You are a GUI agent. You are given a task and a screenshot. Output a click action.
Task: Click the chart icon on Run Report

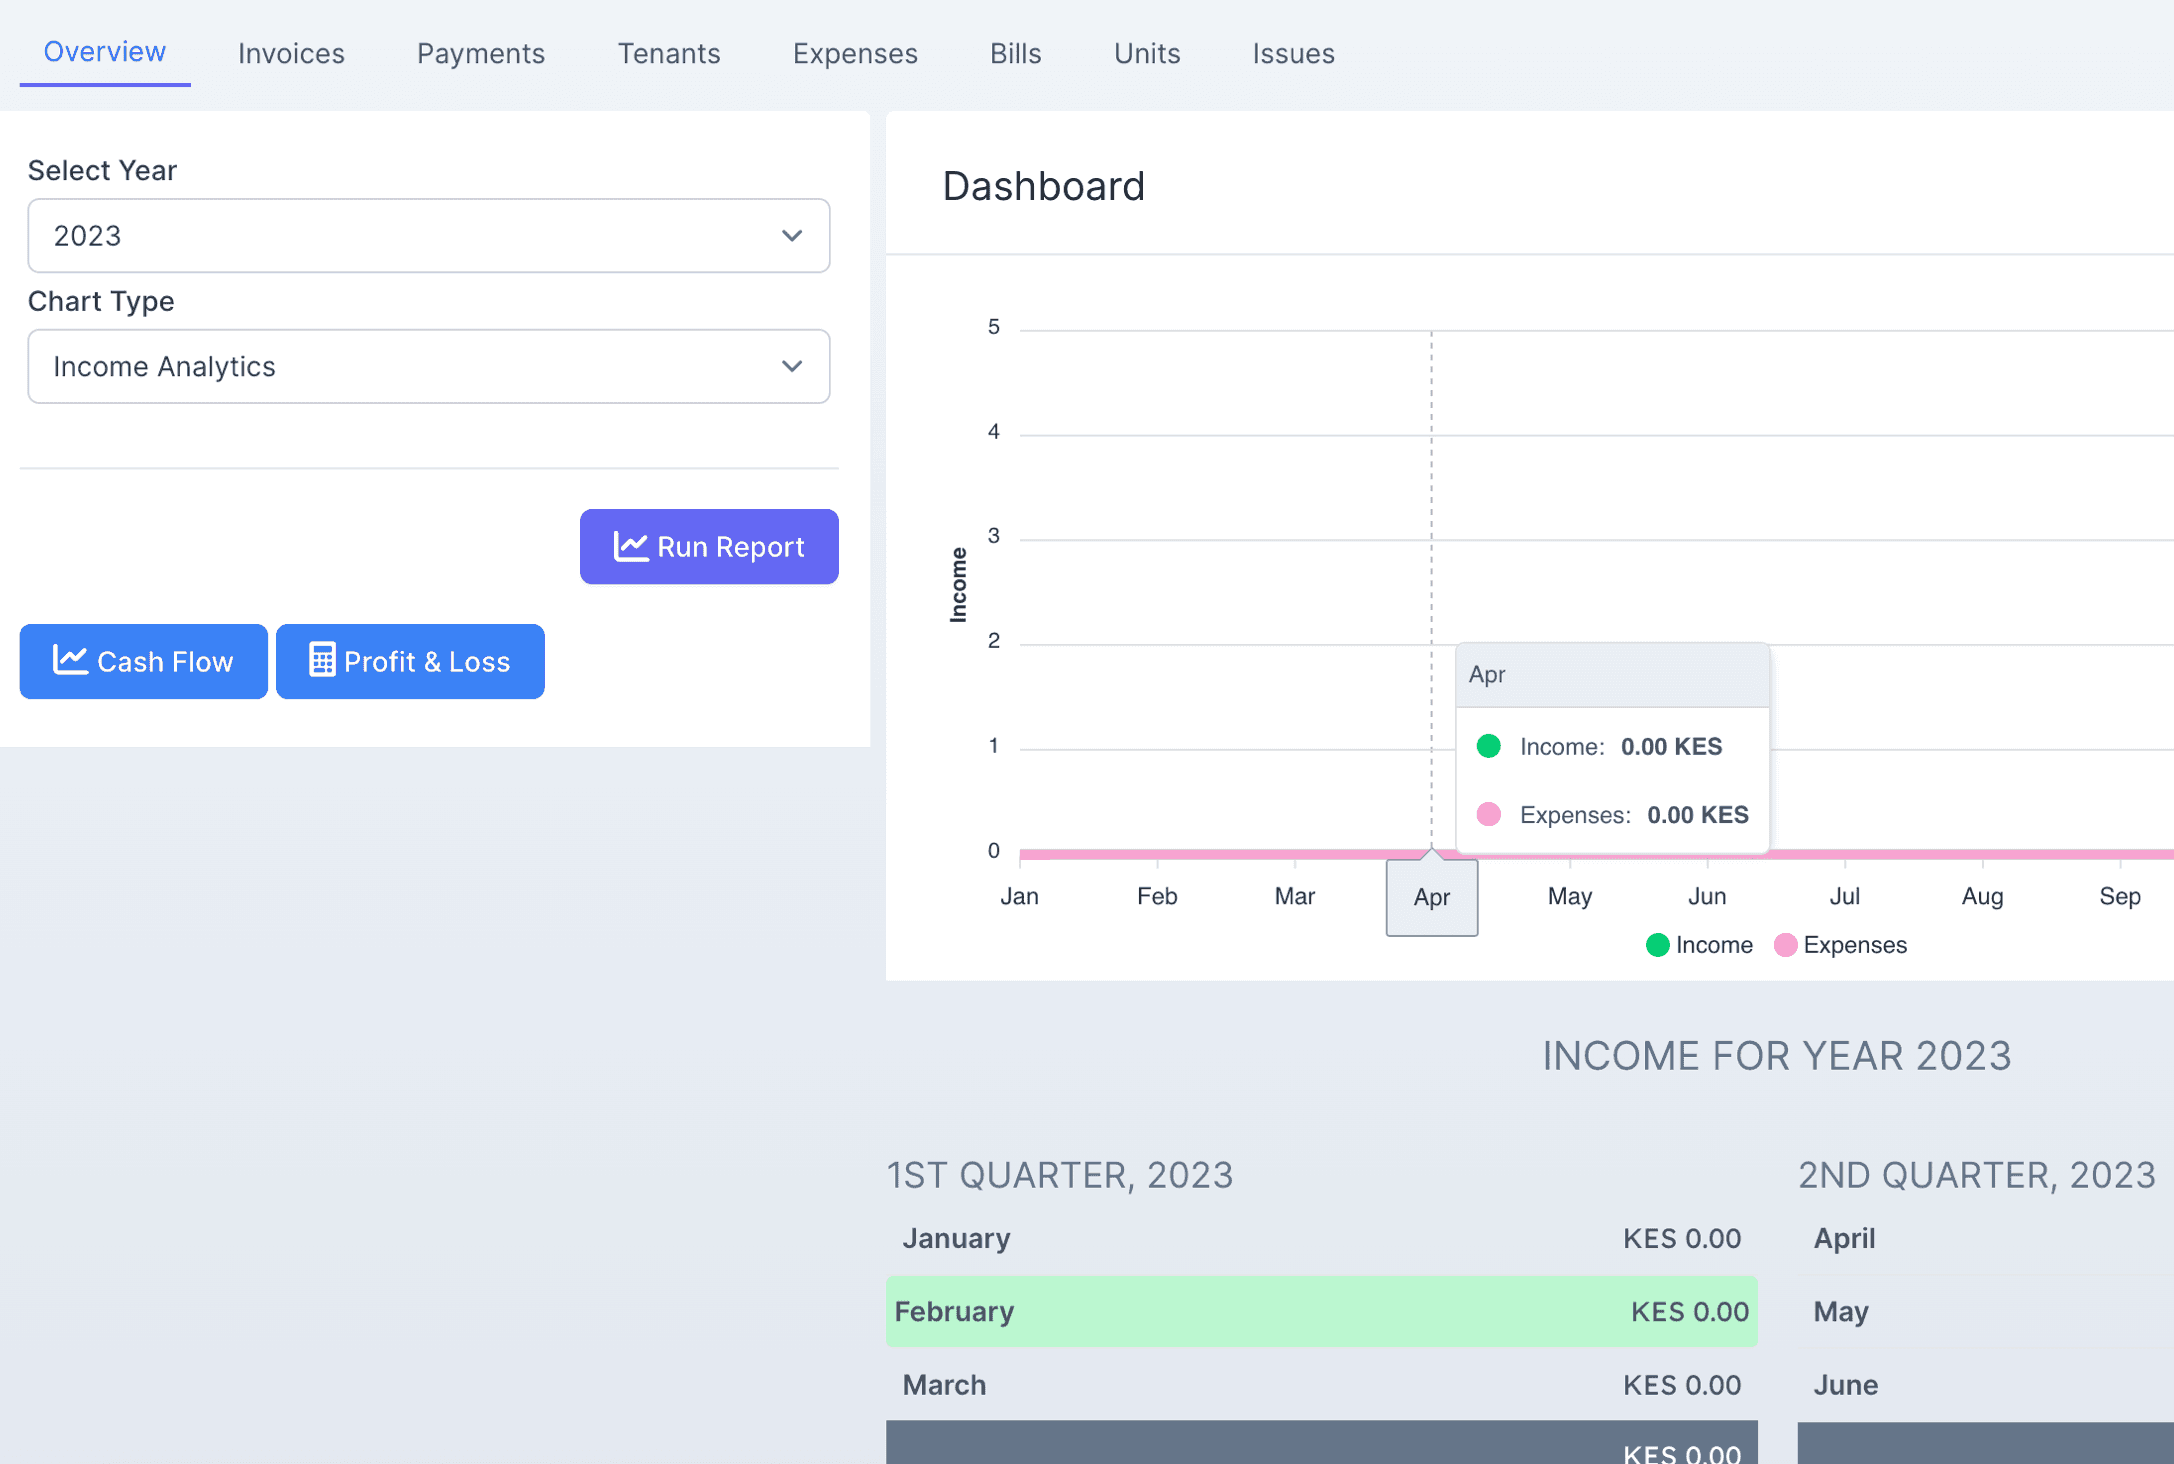(x=631, y=546)
